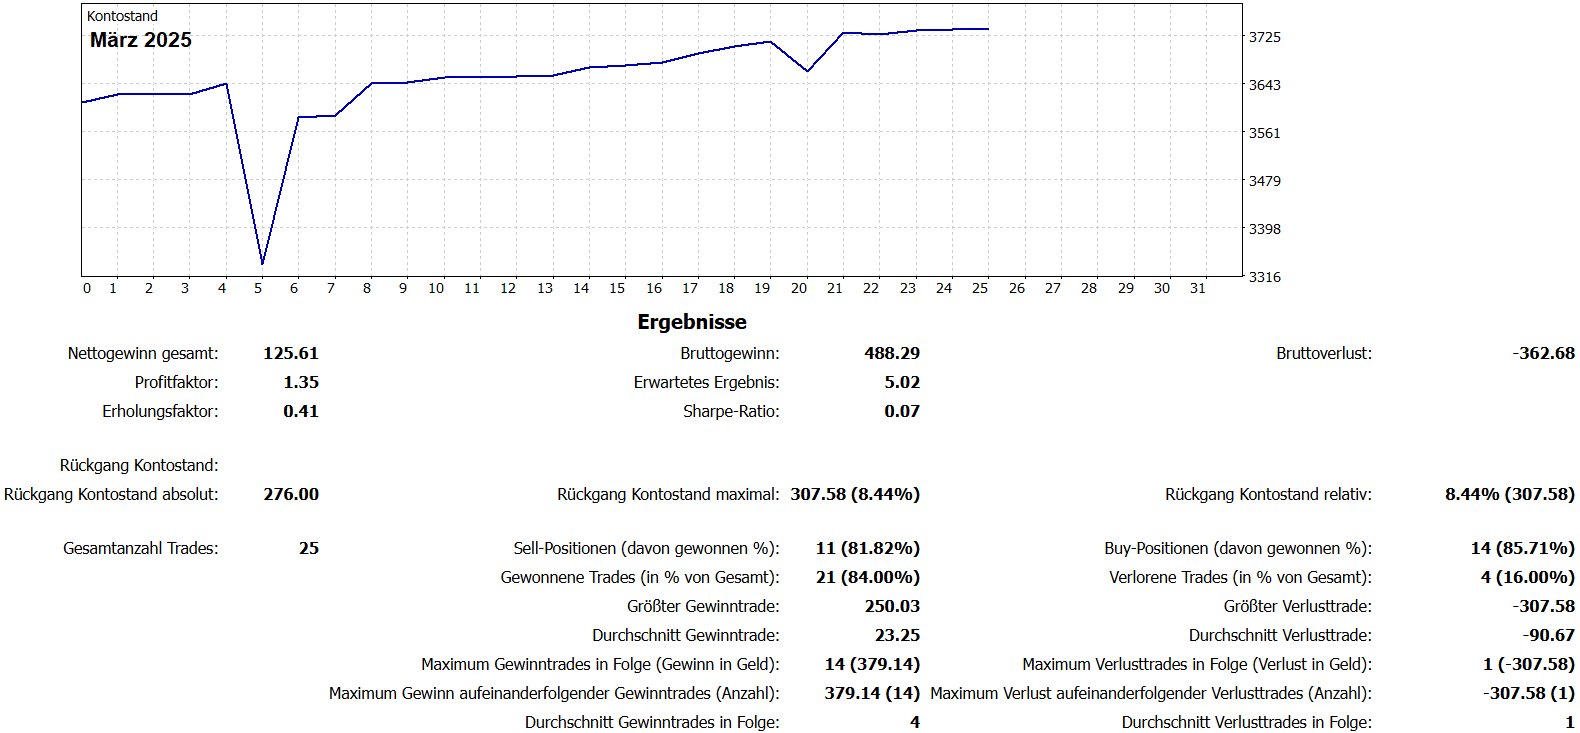Click the 'März 2025' chart title
The height and width of the screenshot is (733, 1580).
pyautogui.click(x=141, y=40)
